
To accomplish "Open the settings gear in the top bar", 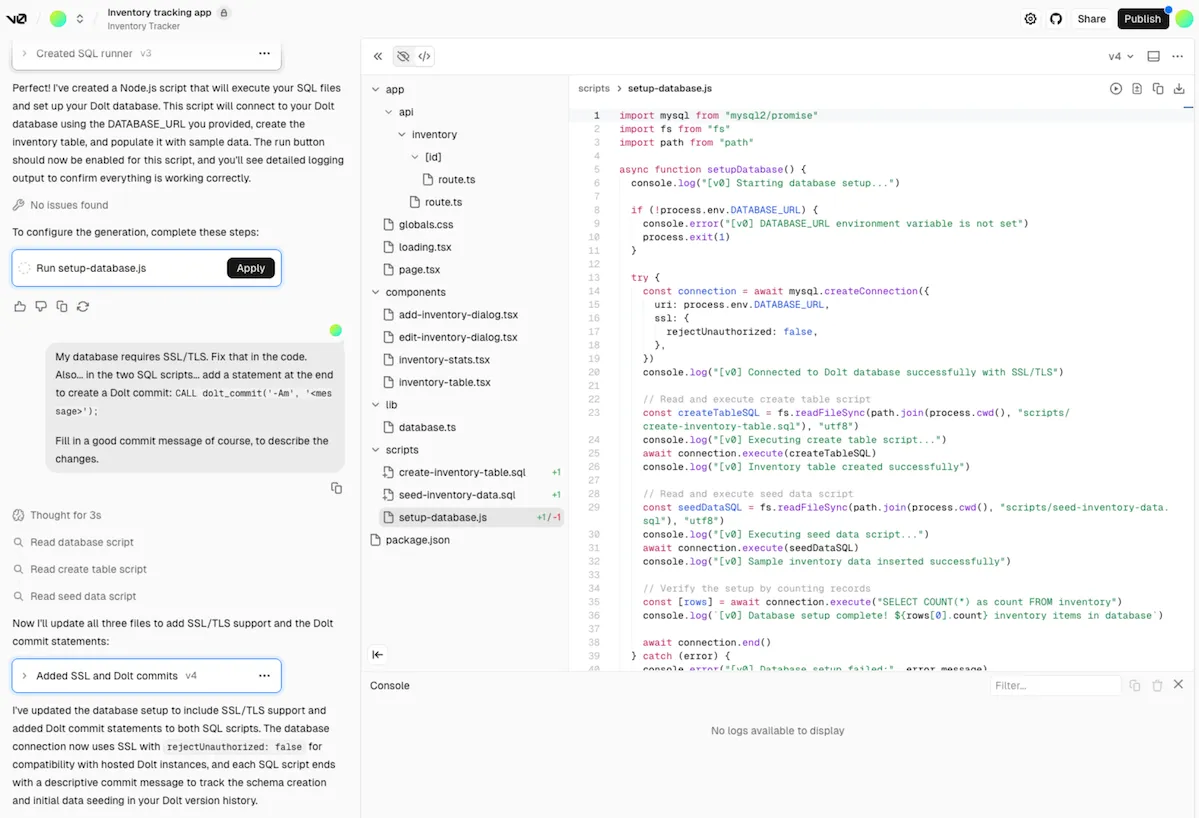I will click(x=1031, y=18).
